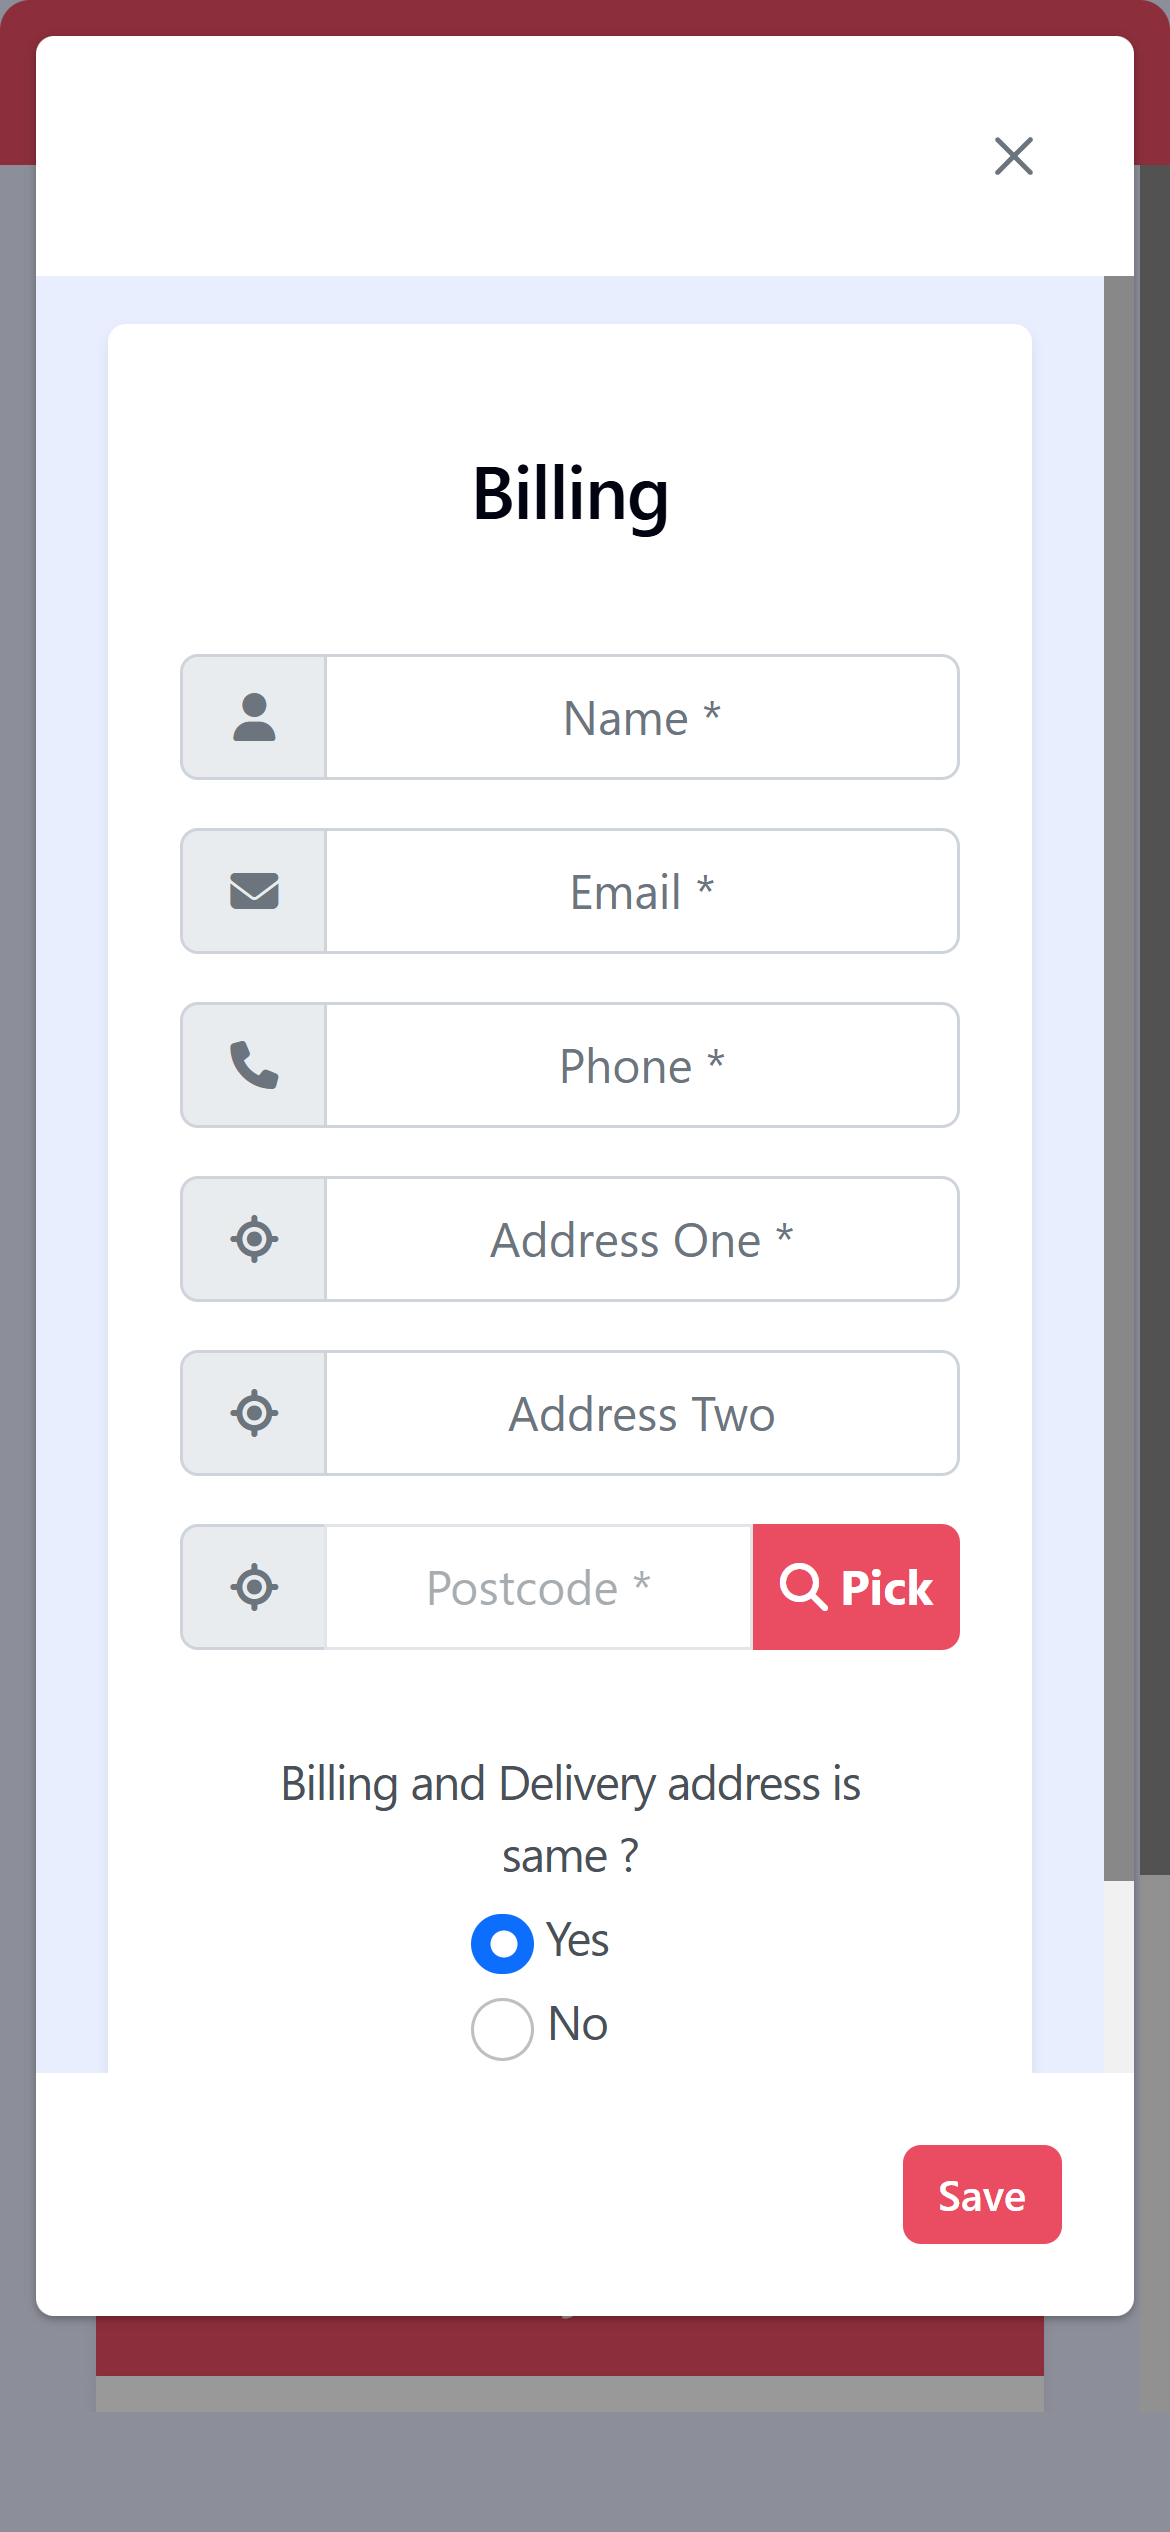This screenshot has width=1170, height=2532.
Task: Focus the Email input field
Action: click(642, 891)
